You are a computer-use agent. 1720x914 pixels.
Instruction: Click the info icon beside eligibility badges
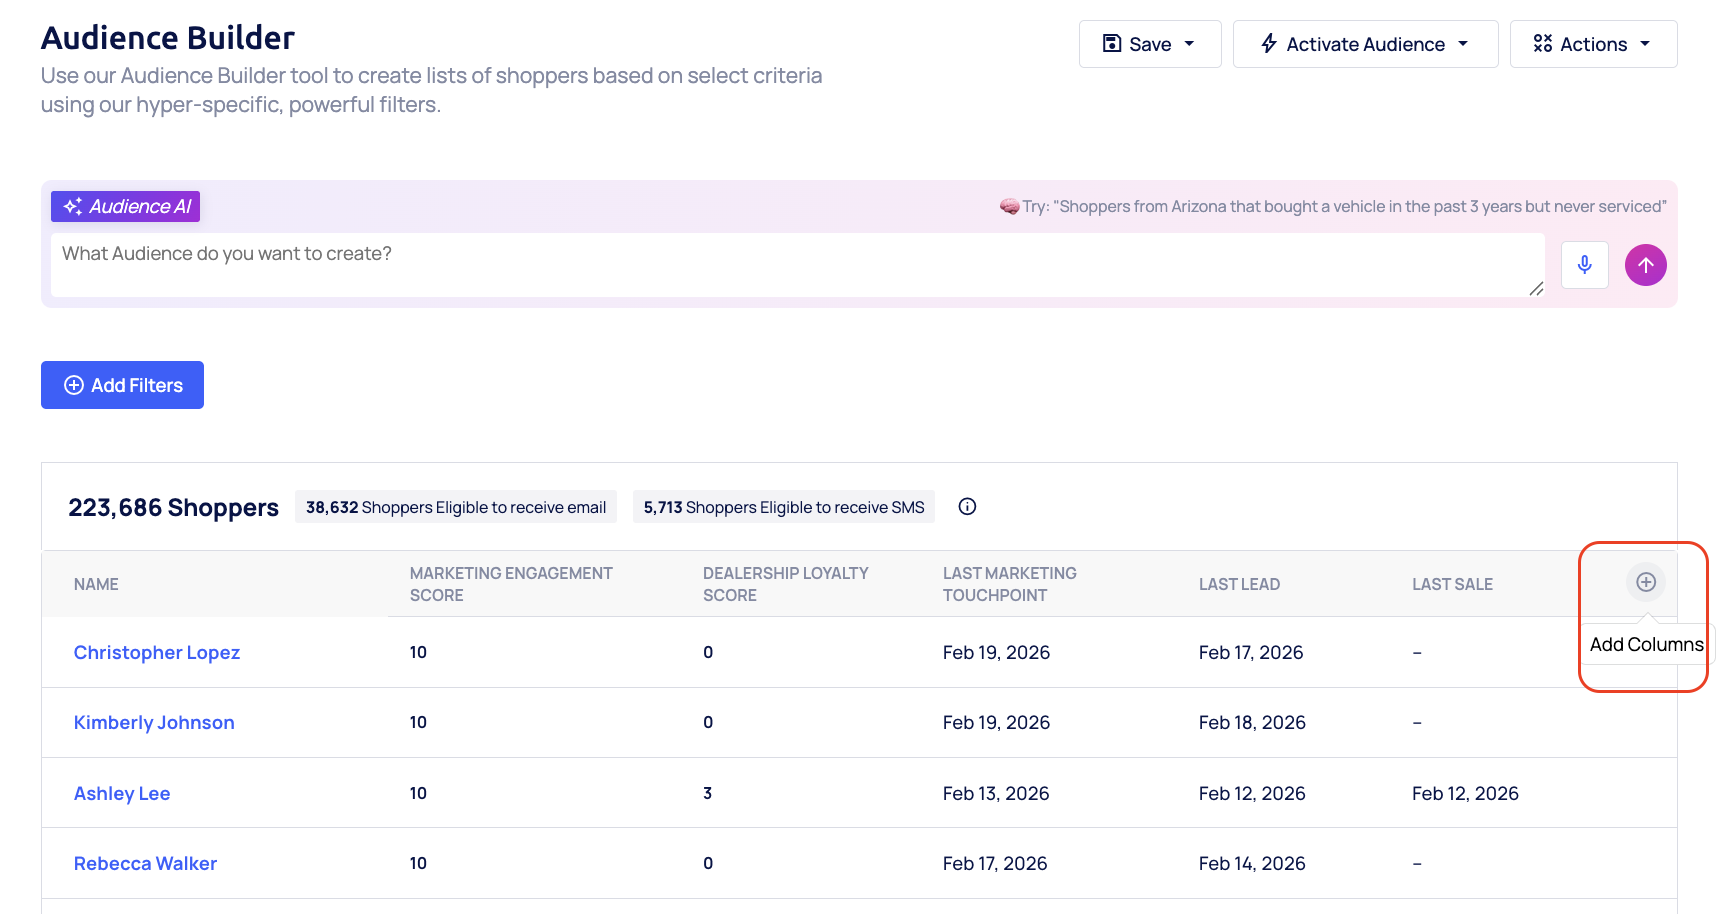[966, 506]
